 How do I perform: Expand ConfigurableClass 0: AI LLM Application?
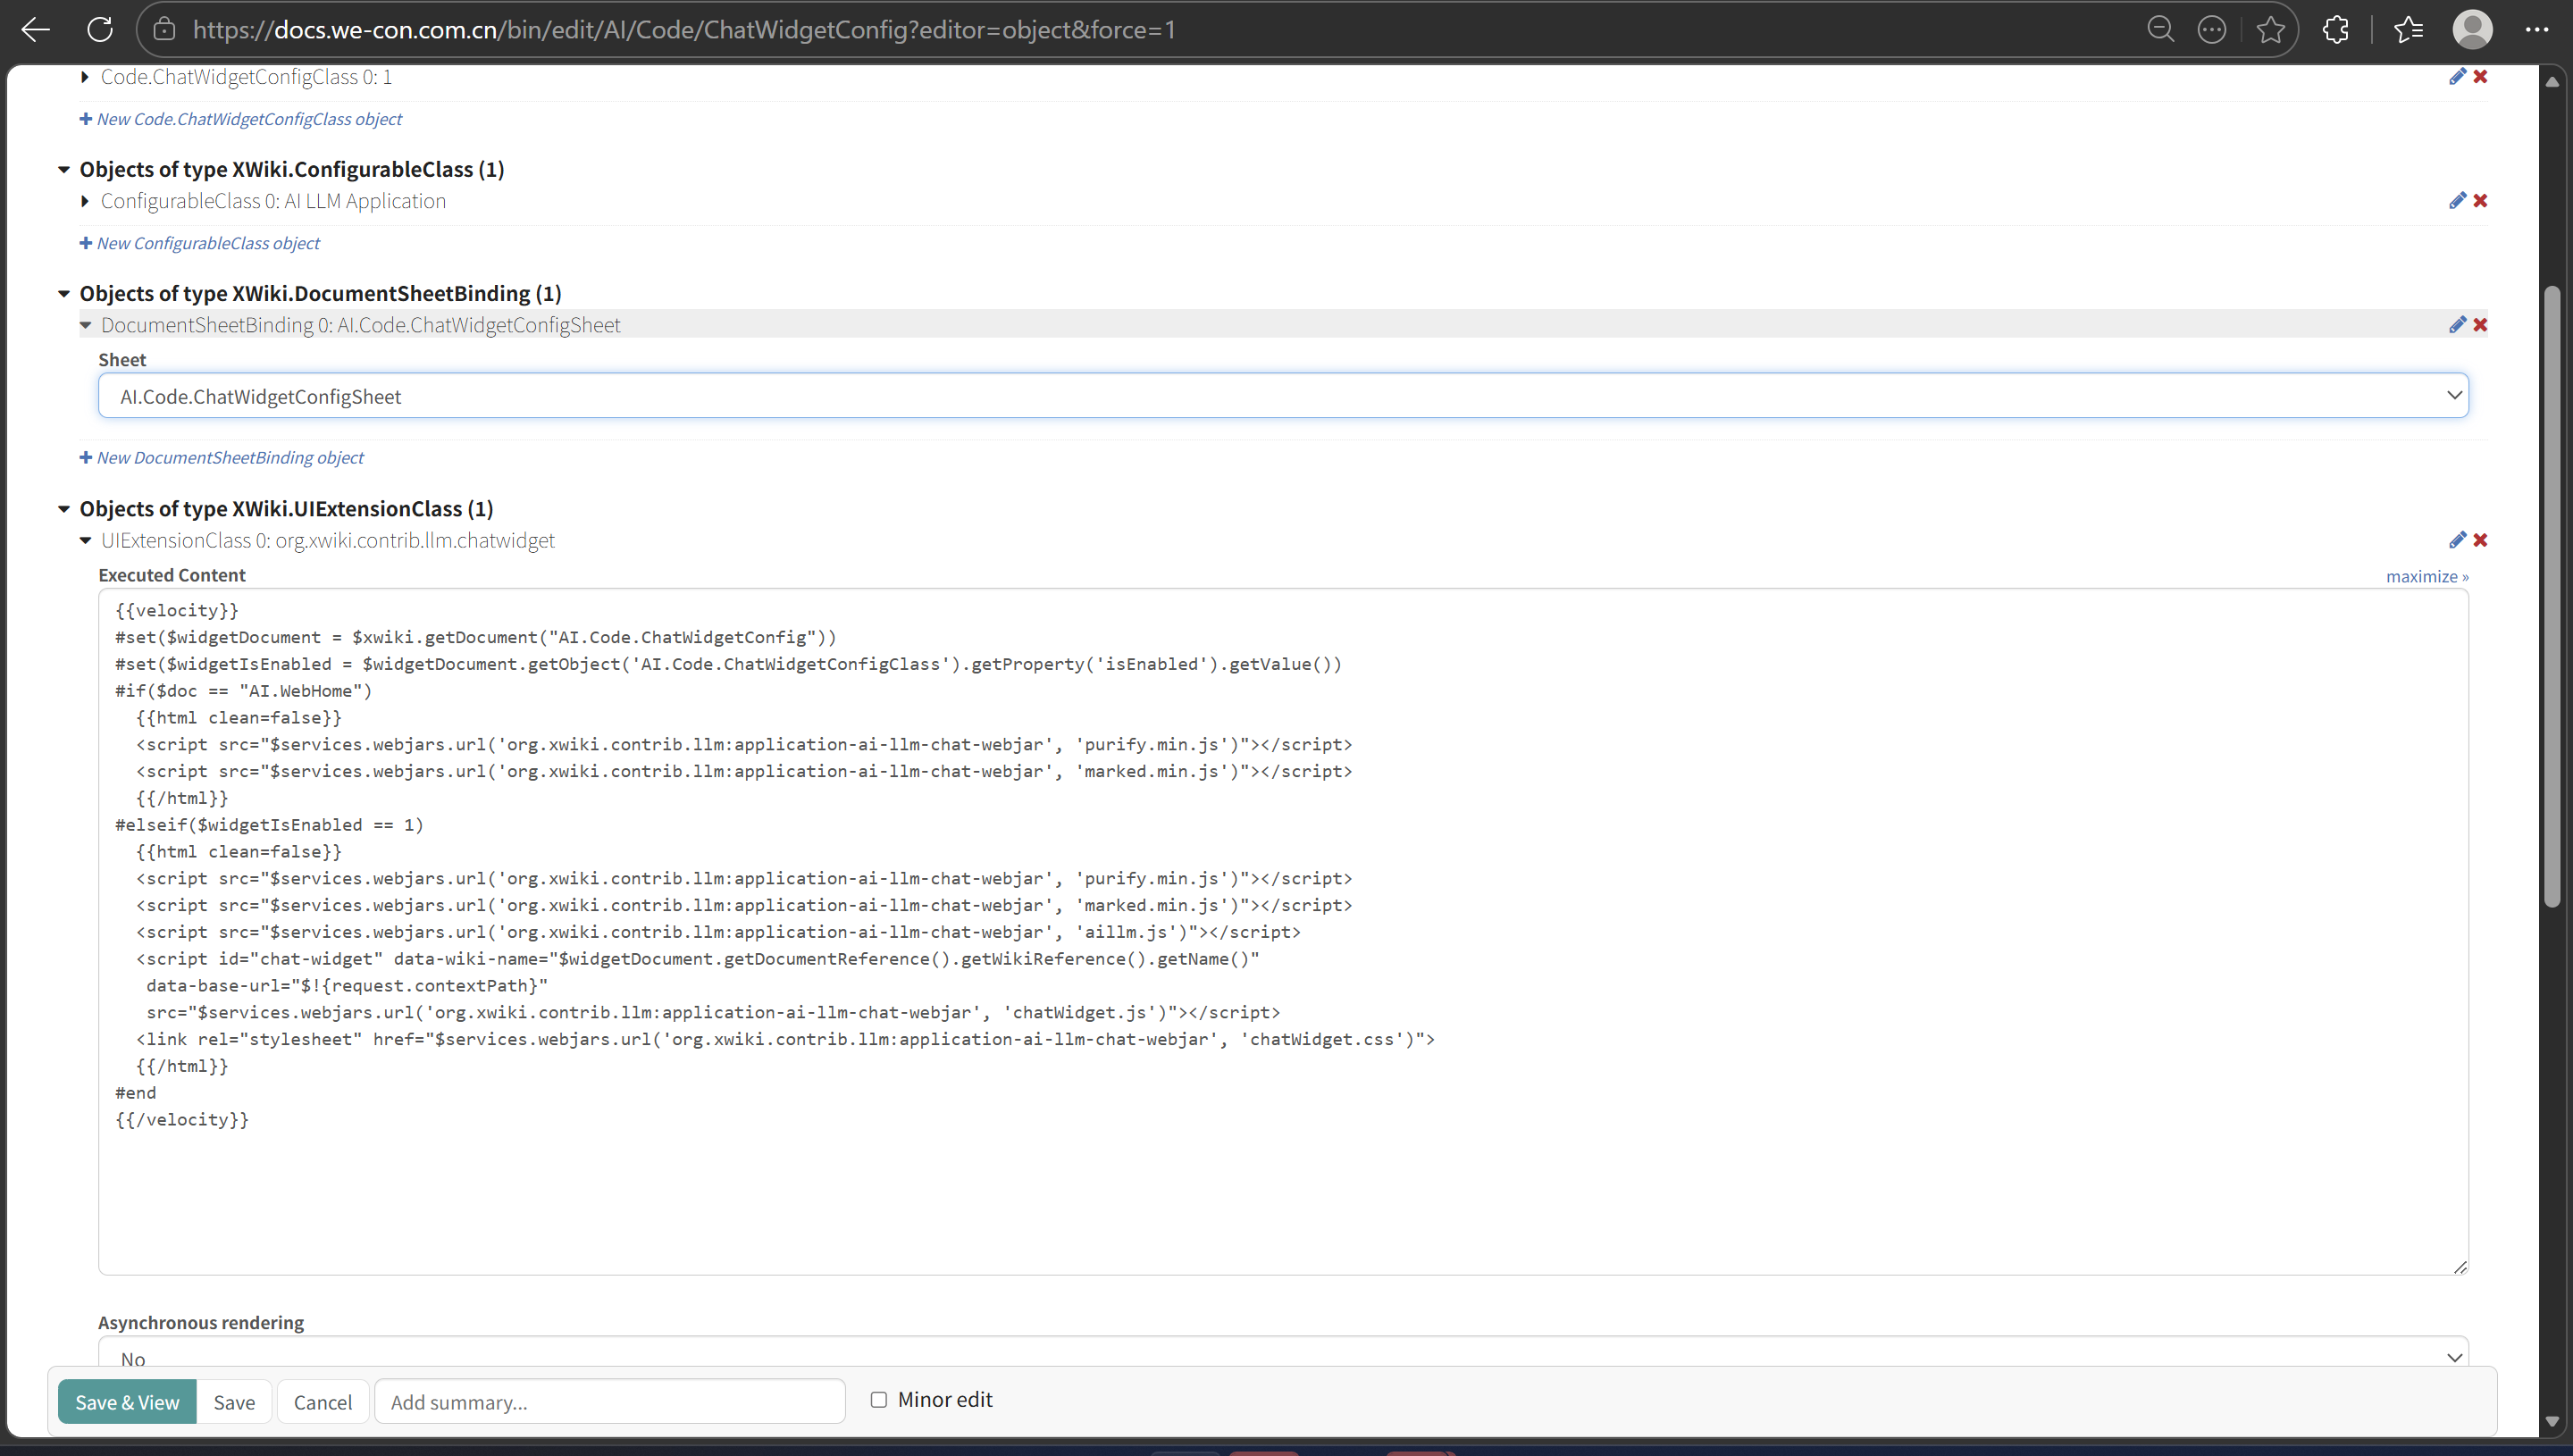pos(85,201)
